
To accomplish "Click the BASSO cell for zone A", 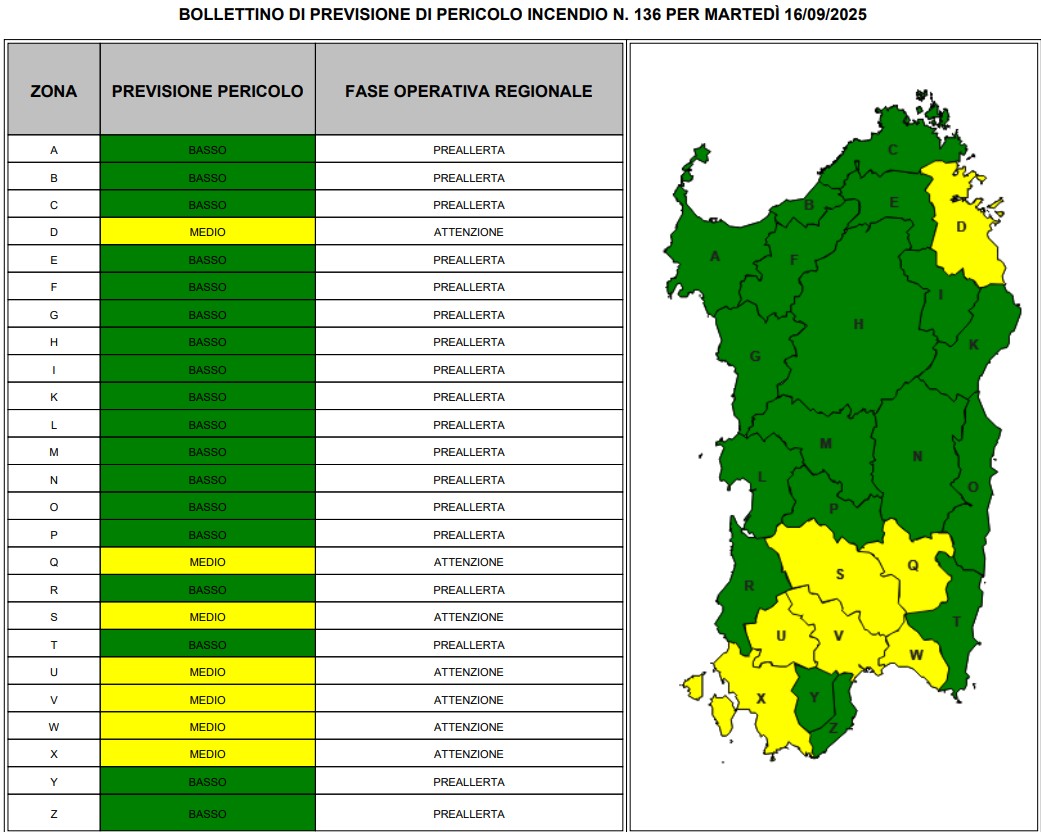I will coord(208,150).
